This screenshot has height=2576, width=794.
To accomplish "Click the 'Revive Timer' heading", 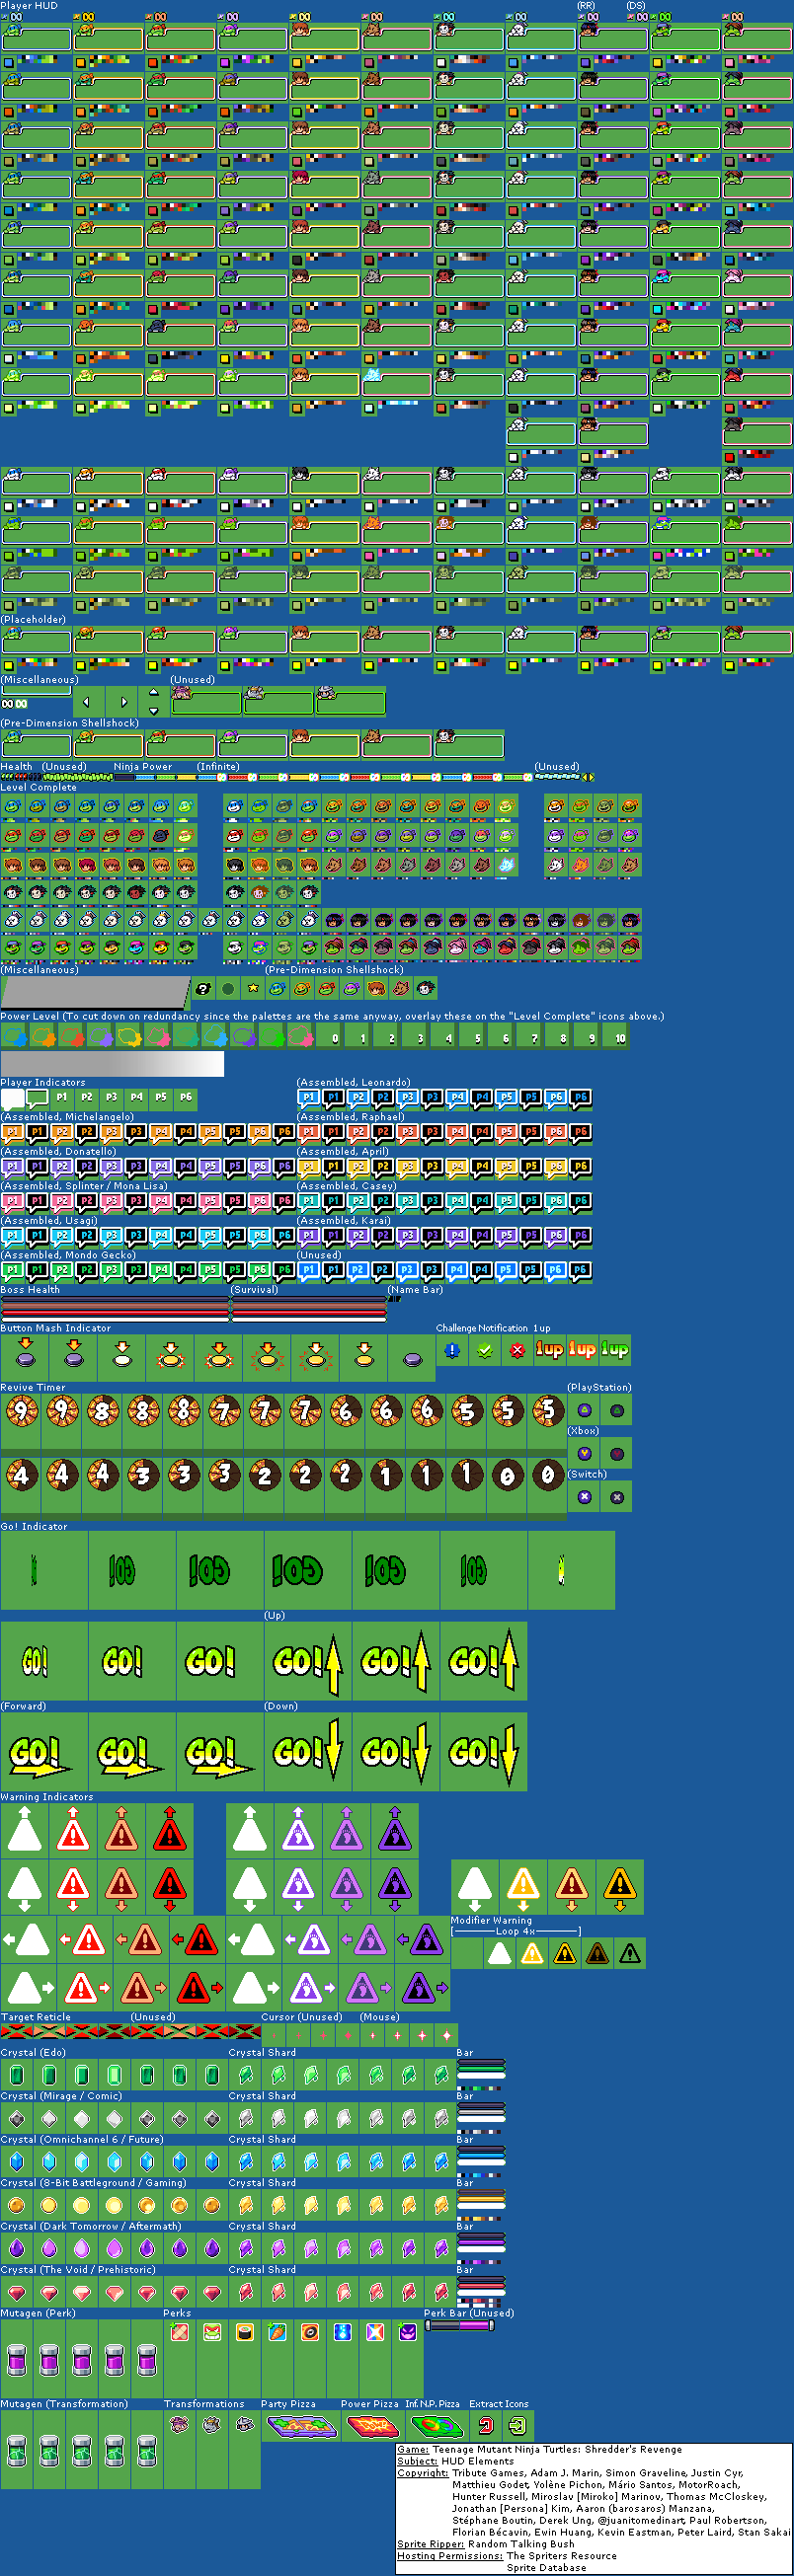I will [x=33, y=1388].
